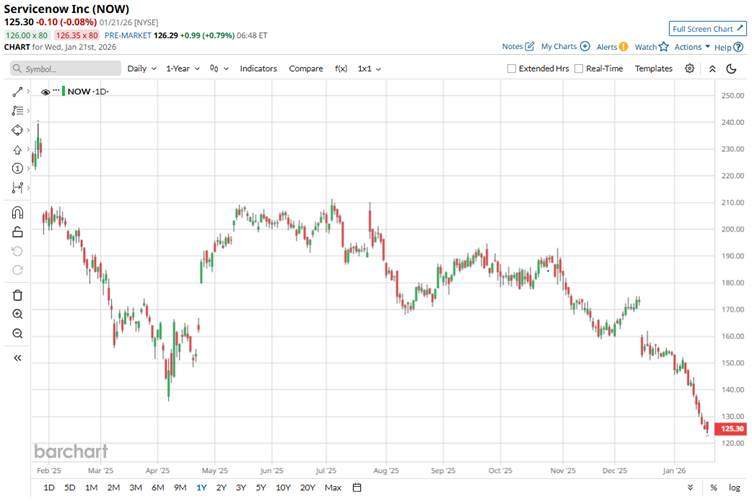Open chart settings gear

click(x=690, y=68)
